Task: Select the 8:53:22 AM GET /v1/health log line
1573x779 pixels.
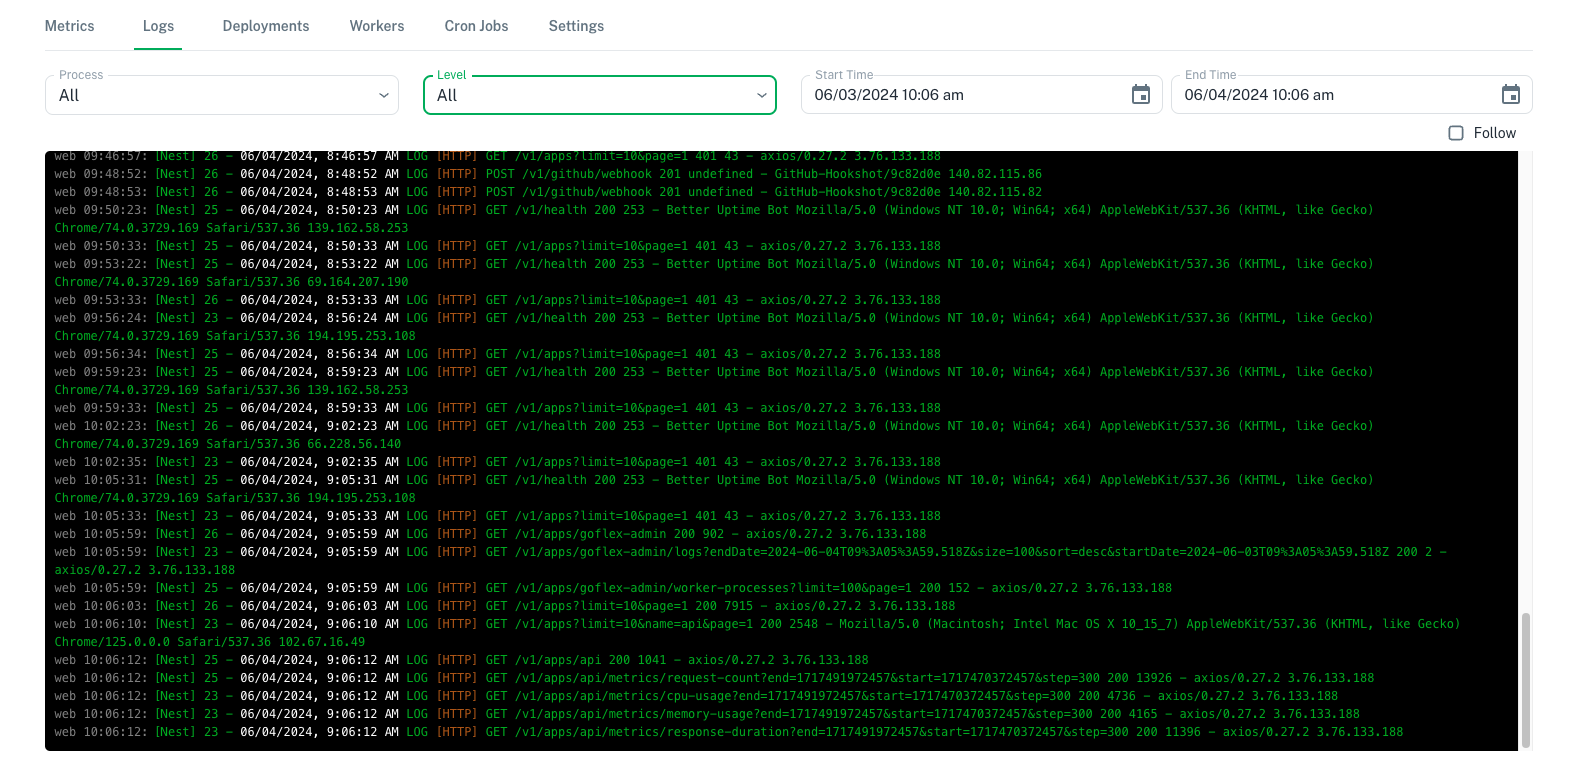Action: click(x=714, y=273)
